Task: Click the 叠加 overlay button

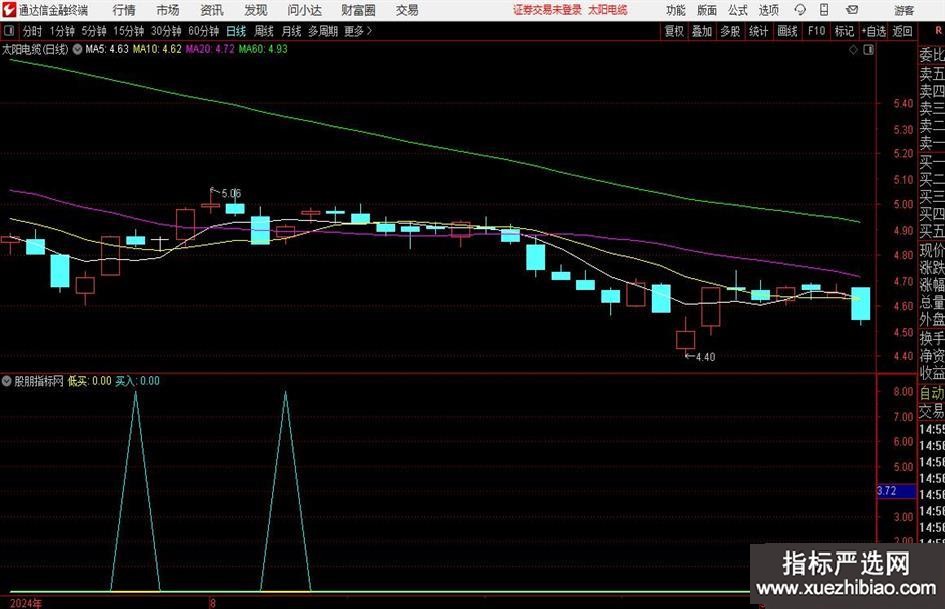Action: [x=702, y=31]
